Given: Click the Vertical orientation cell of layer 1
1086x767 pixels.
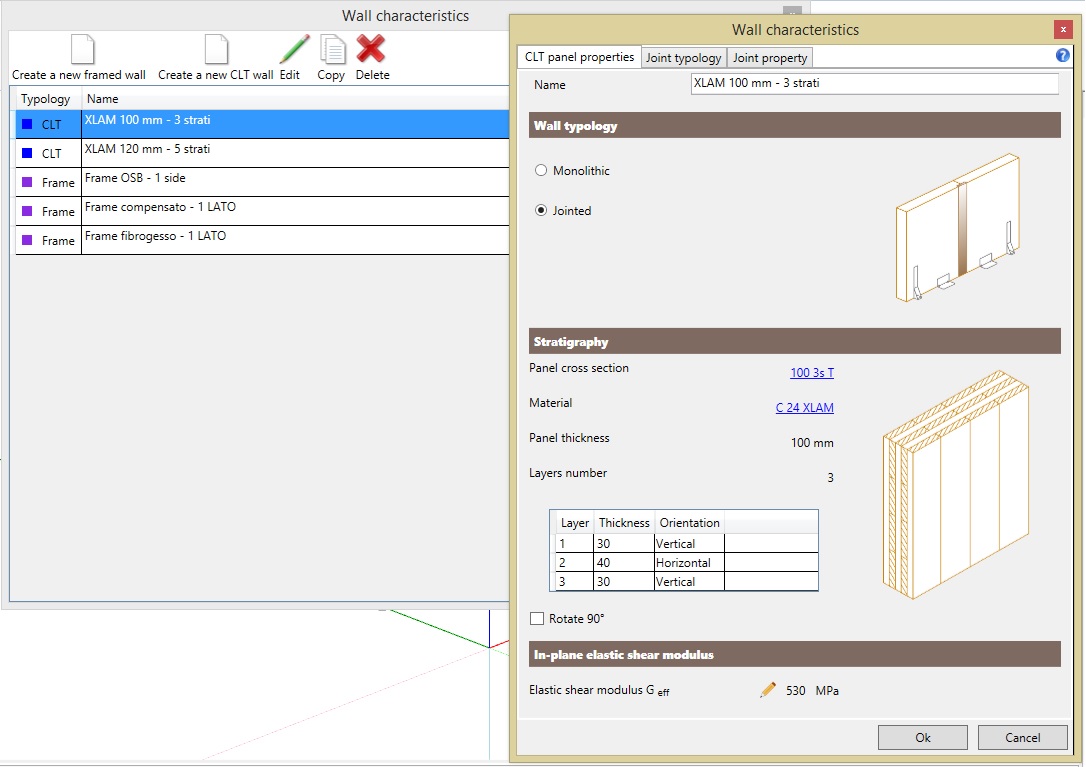Looking at the screenshot, I should (x=689, y=543).
